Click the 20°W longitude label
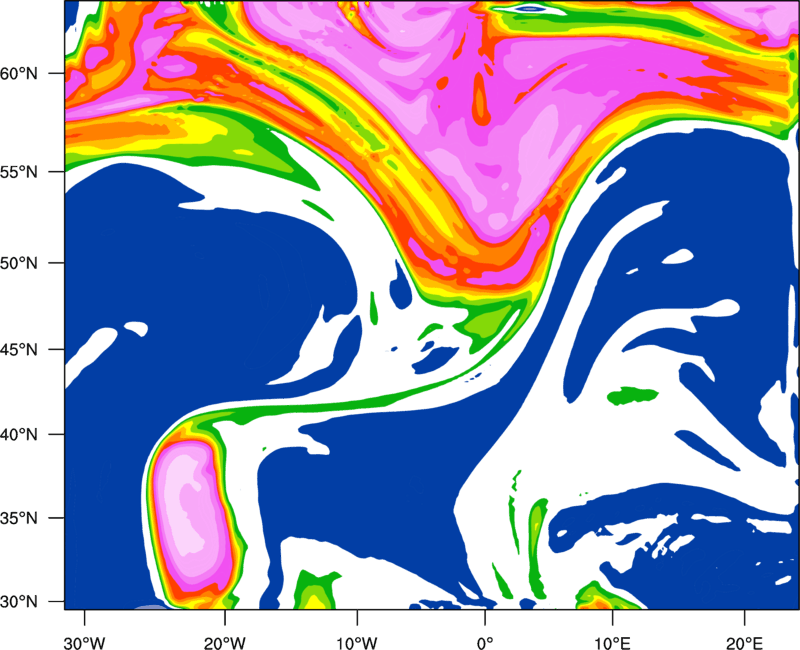Screen dimensions: 800x650 click(224, 643)
